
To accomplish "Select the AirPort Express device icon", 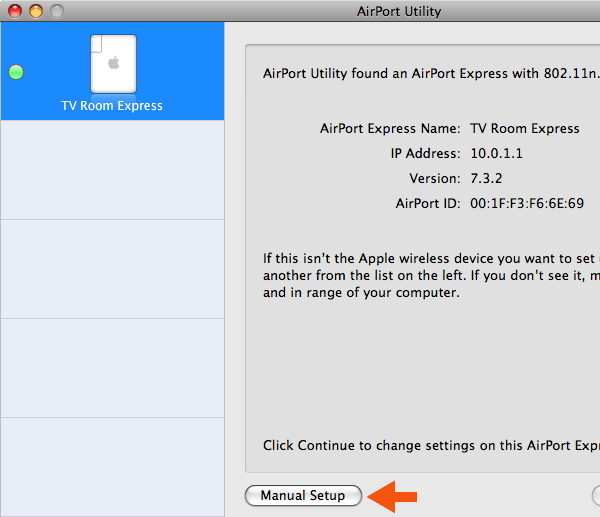I will coord(113,64).
